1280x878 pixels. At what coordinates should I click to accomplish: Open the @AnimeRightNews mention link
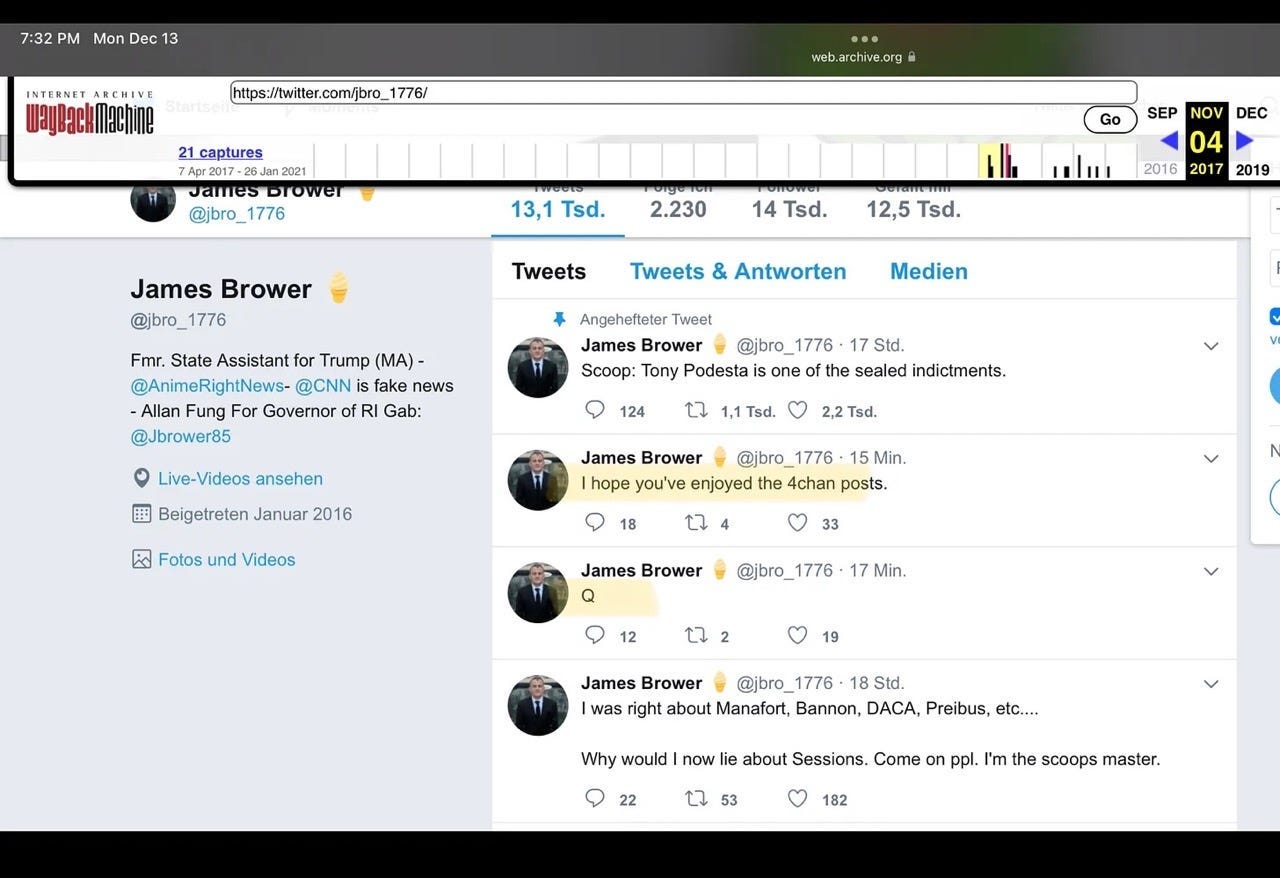(207, 386)
